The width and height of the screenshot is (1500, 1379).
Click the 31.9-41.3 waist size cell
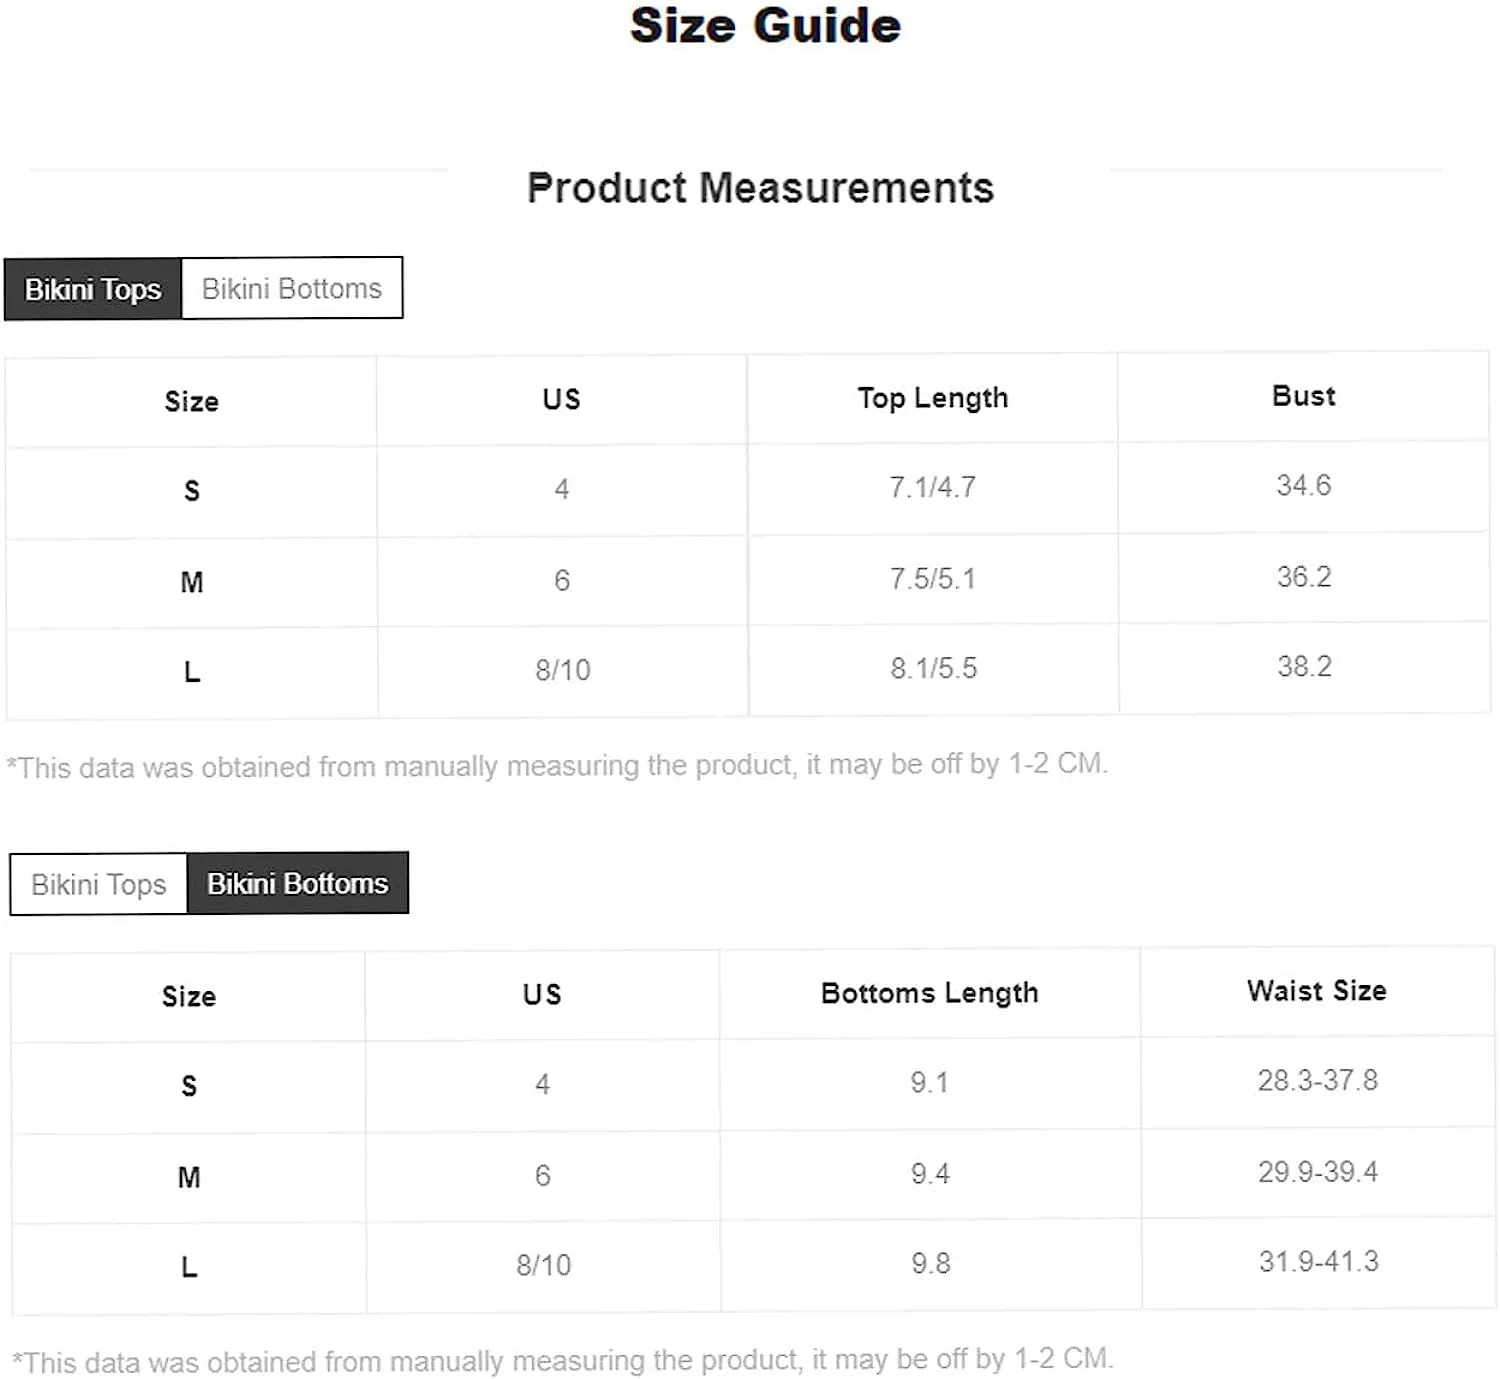click(1318, 1262)
